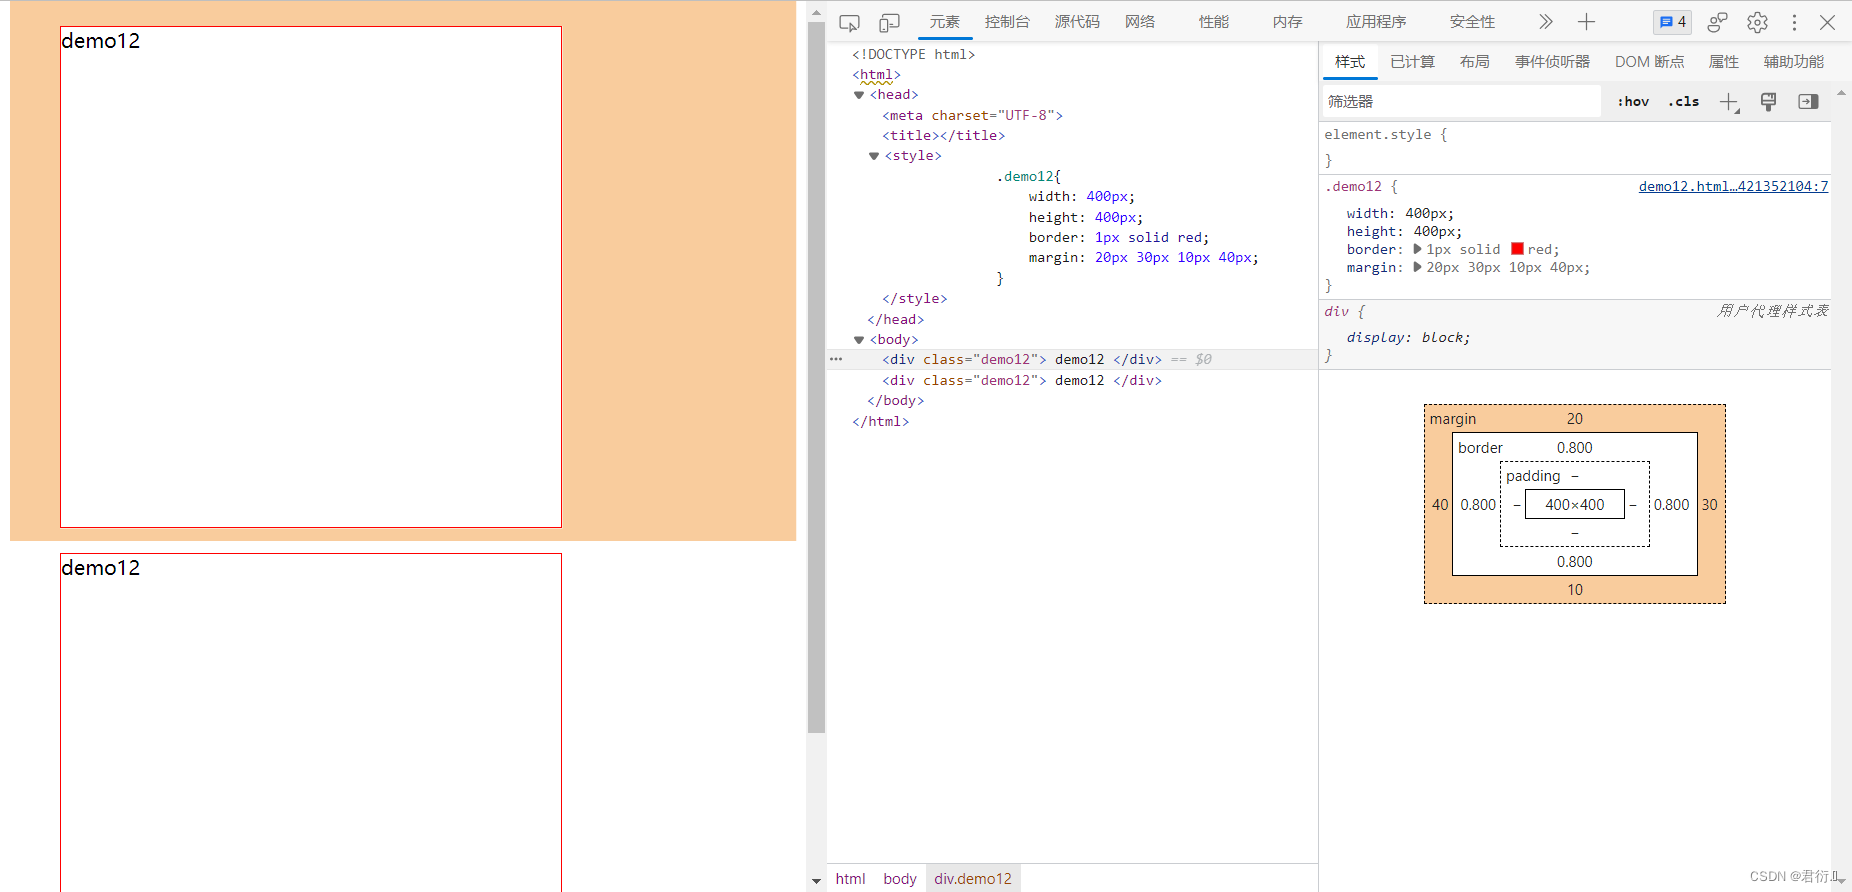Open DevTools settings gear
Viewport: 1852px width, 892px height.
1757,22
